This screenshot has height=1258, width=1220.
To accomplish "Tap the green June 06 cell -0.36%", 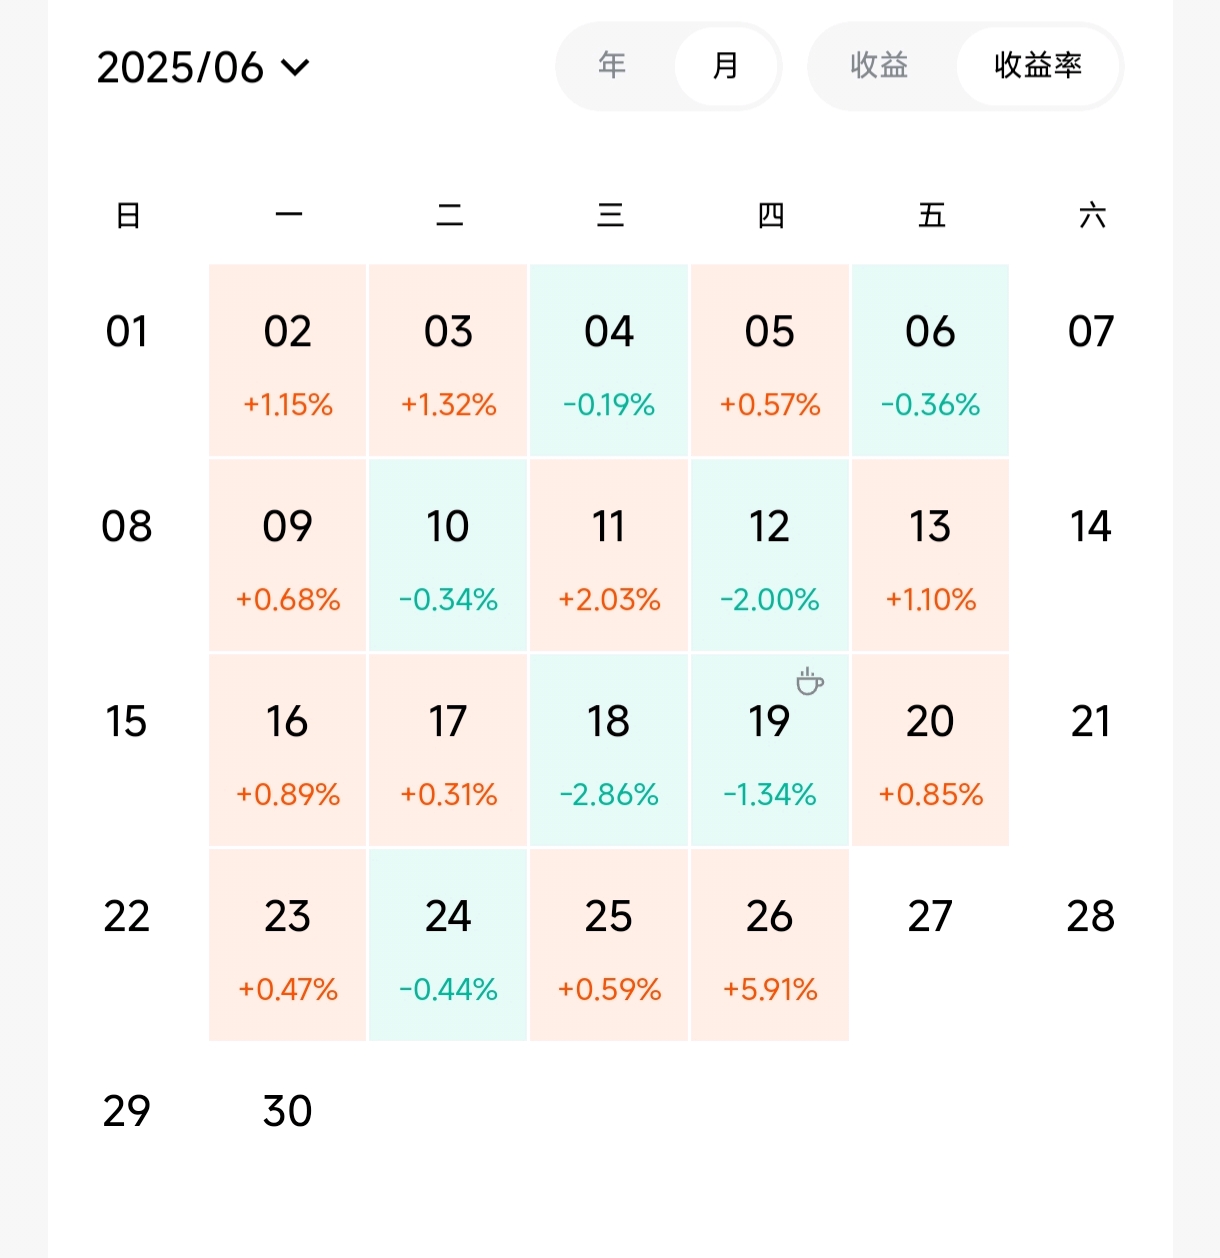I will tap(930, 360).
